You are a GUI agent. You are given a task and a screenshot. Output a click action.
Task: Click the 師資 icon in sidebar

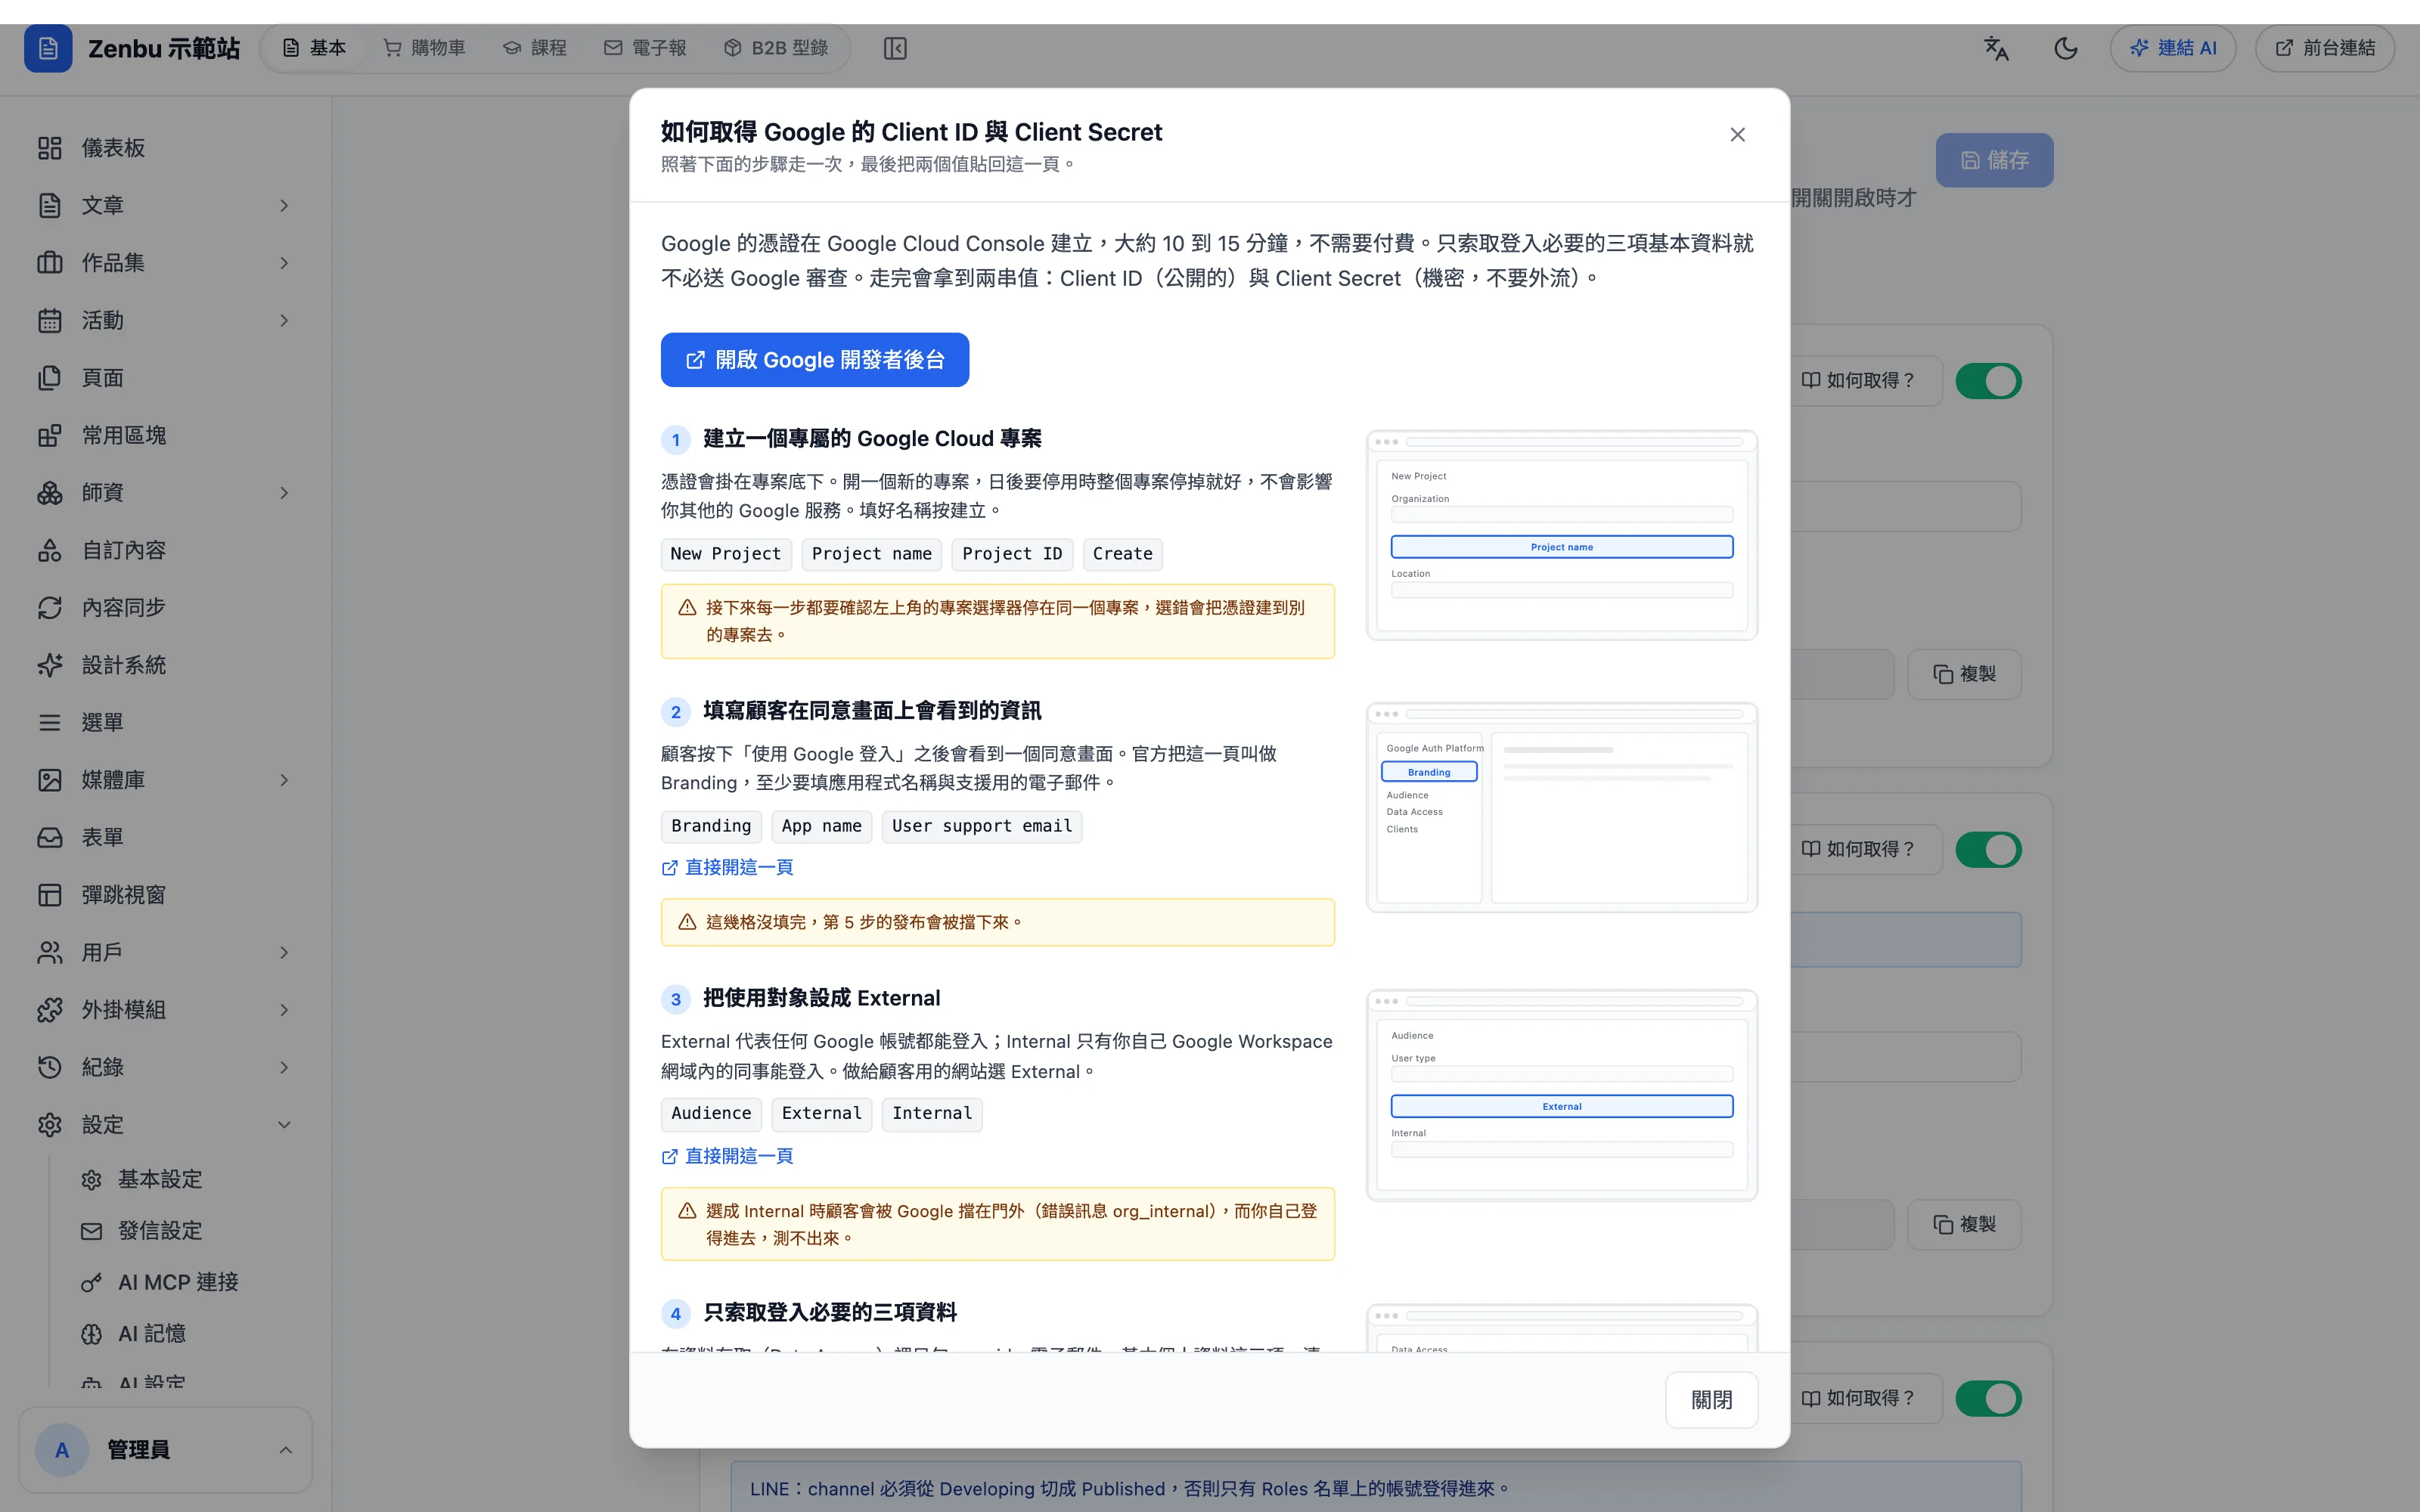click(50, 493)
